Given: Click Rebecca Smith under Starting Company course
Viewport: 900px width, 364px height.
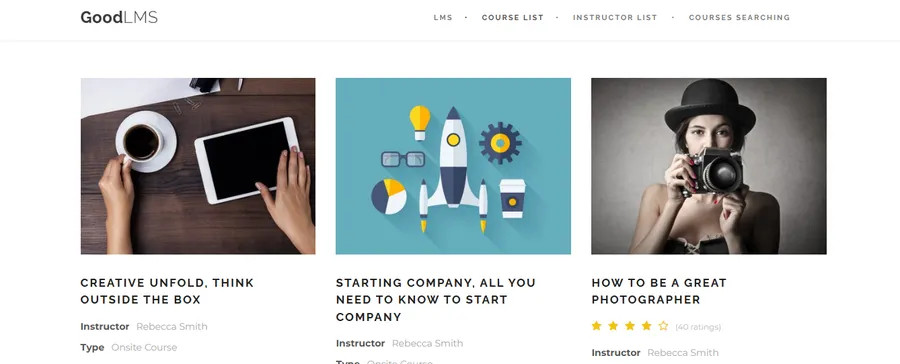Looking at the screenshot, I should (428, 343).
